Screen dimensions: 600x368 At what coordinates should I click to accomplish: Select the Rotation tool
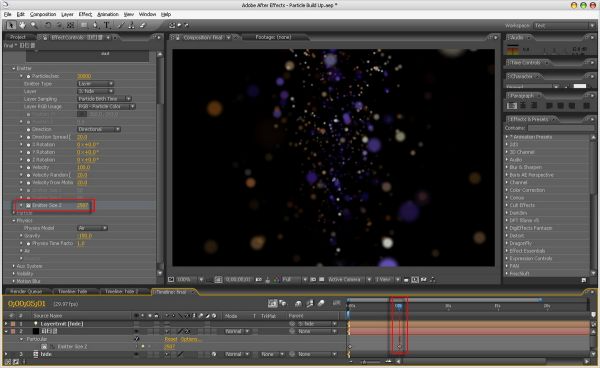(48, 25)
